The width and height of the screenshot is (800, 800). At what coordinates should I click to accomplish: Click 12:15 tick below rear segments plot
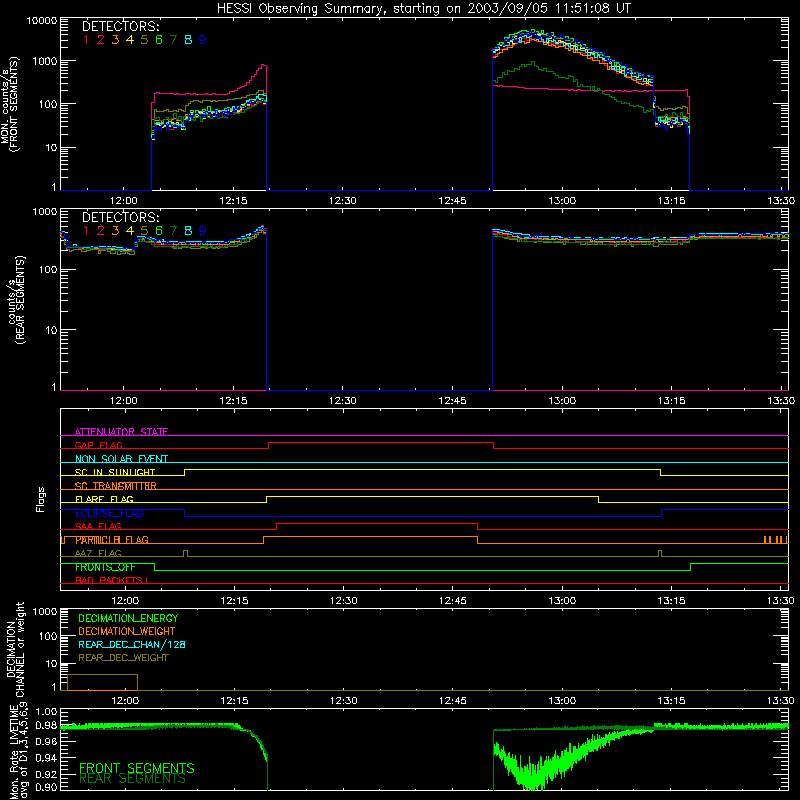[233, 401]
